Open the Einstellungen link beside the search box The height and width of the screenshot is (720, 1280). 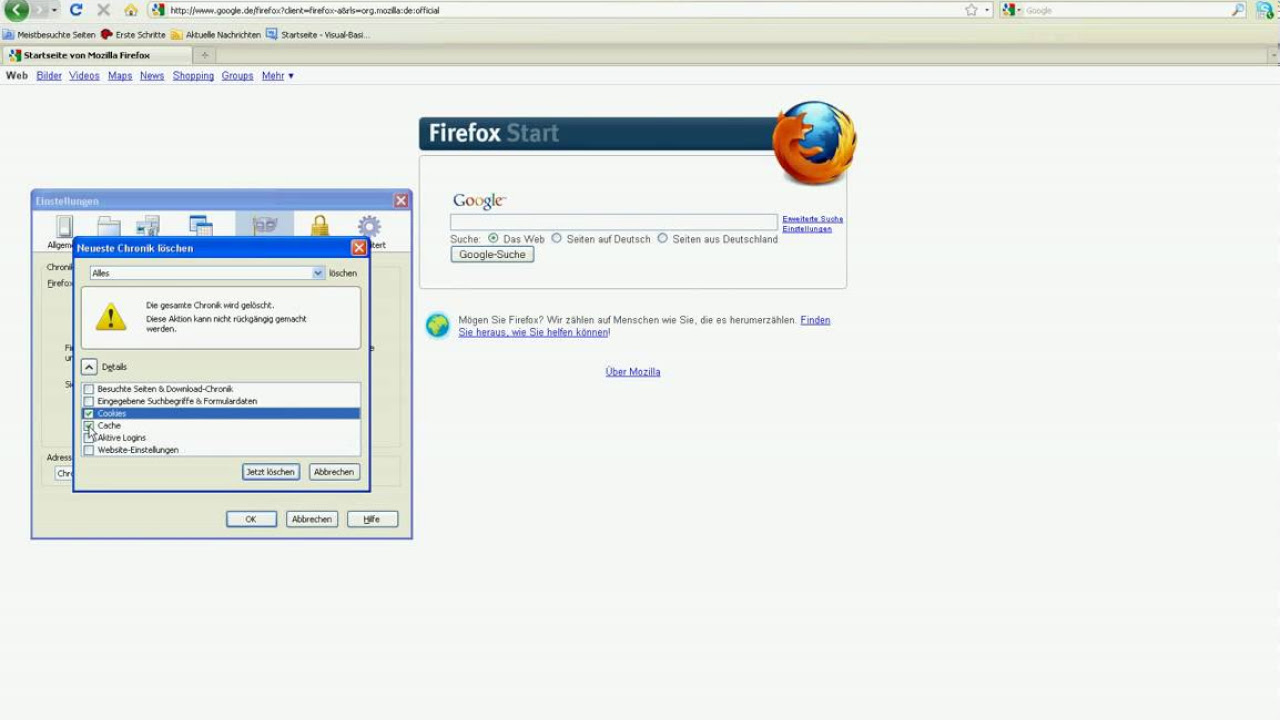pos(807,229)
